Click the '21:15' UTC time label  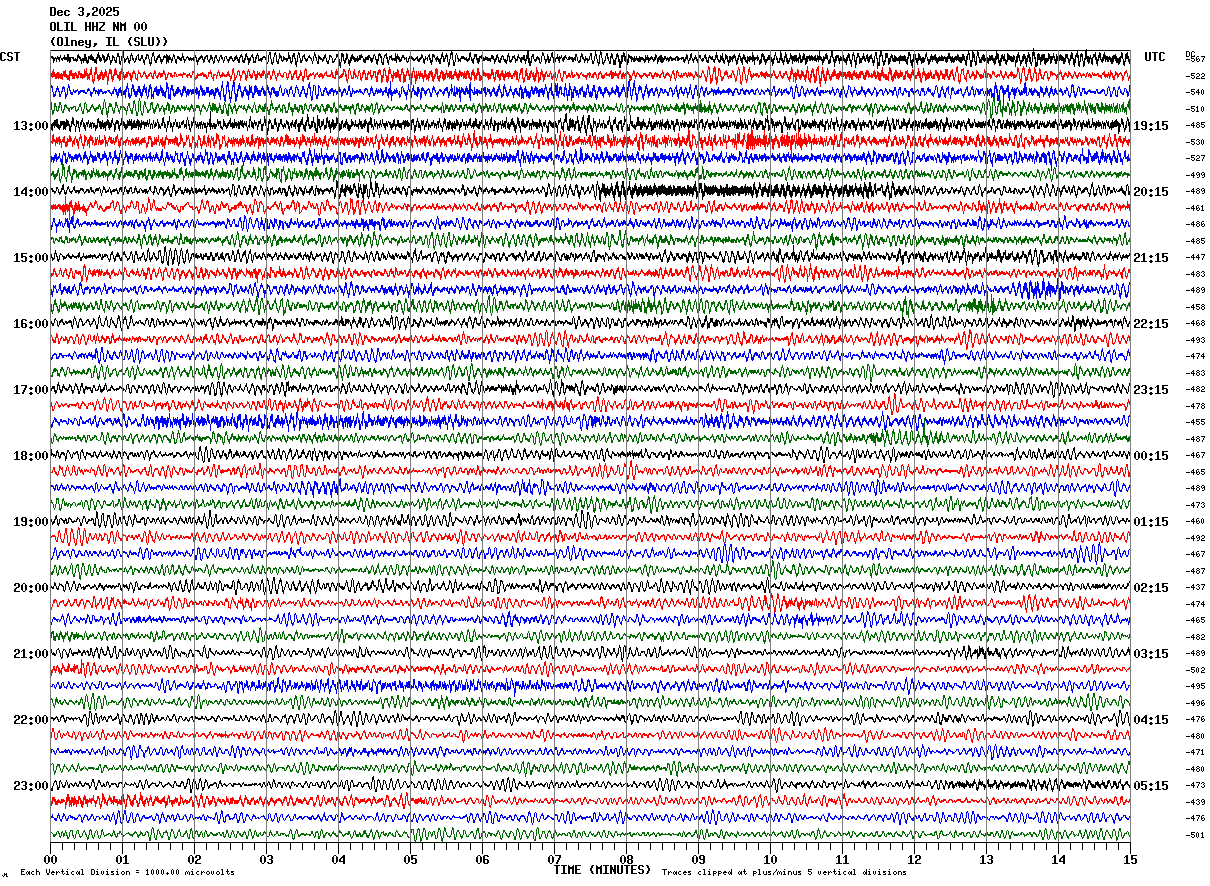1151,258
